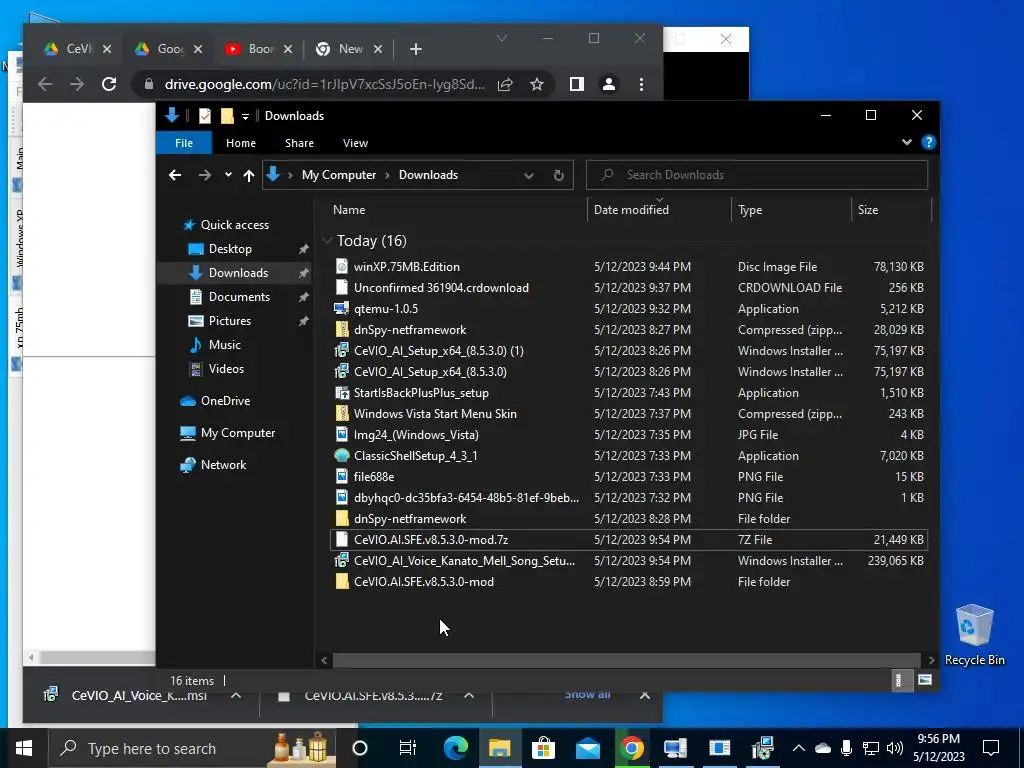Image resolution: width=1024 pixels, height=768 pixels.
Task: Click New Folder quick access toolbar icon
Action: click(x=227, y=116)
